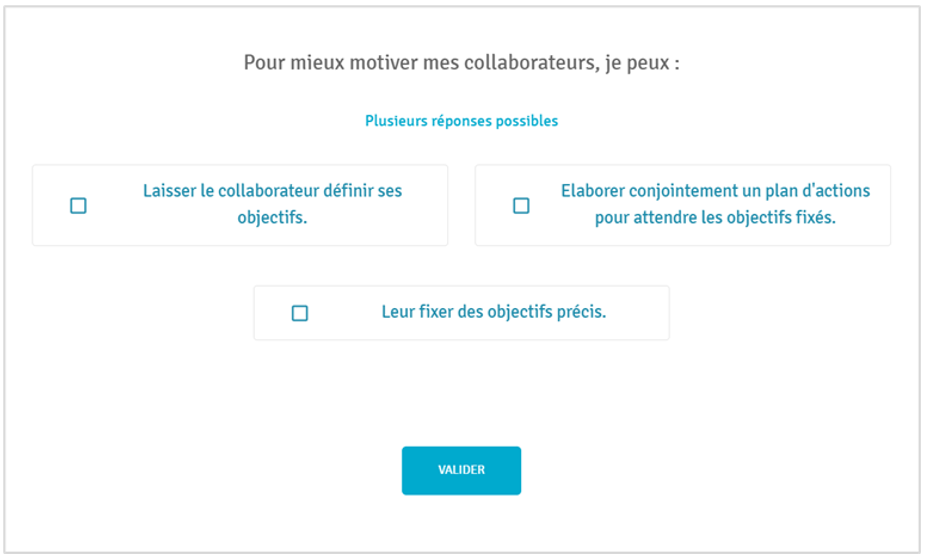
Task: Click "plan d'actions" in the second answer
Action: [x=820, y=191]
